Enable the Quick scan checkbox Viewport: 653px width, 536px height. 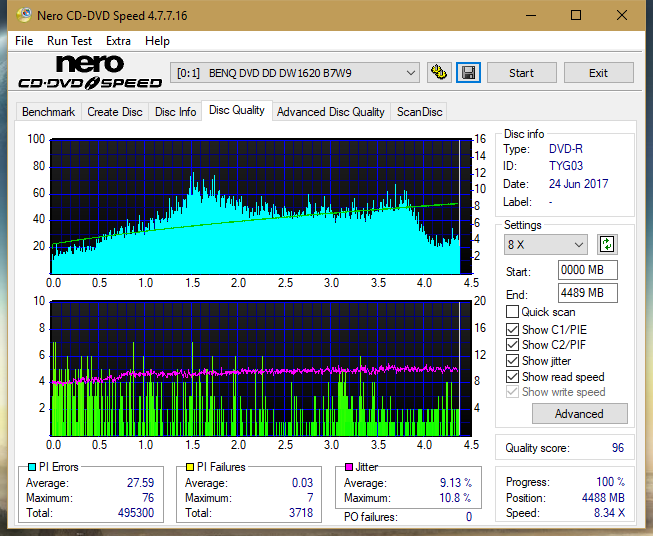pyautogui.click(x=512, y=312)
